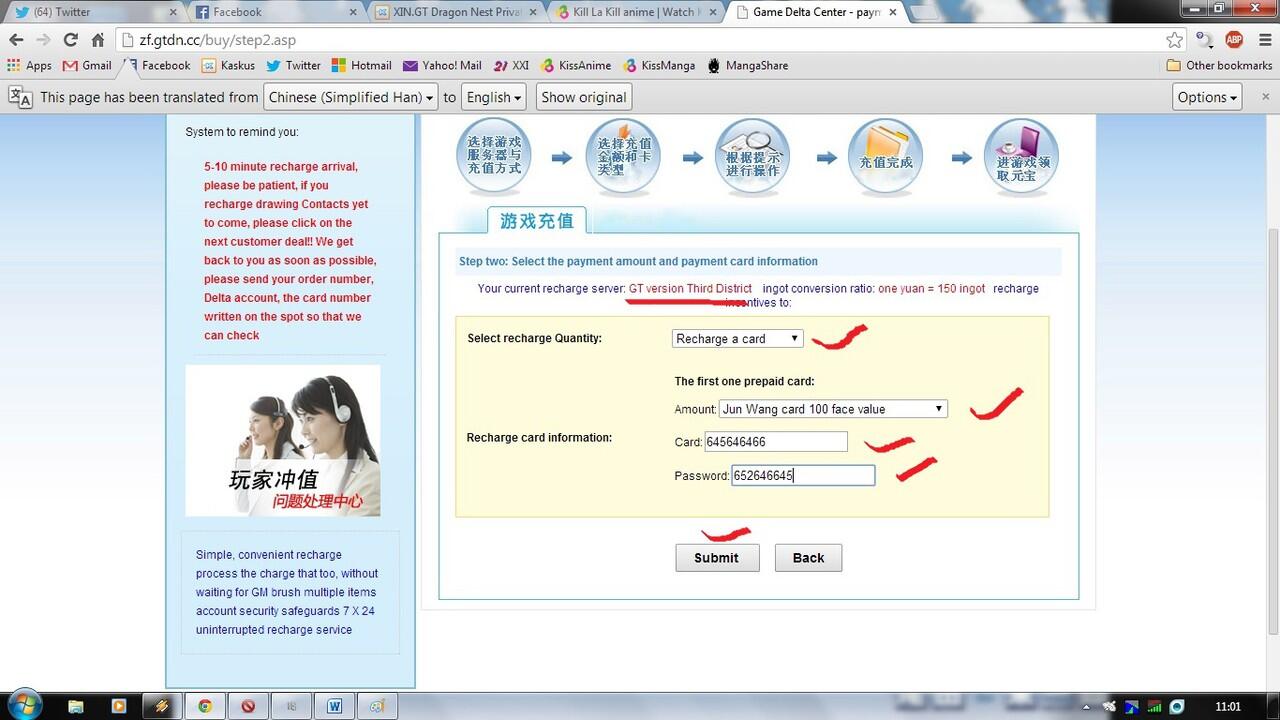Click the Adblock Plus icon in the address bar
The image size is (1280, 720).
(1234, 40)
